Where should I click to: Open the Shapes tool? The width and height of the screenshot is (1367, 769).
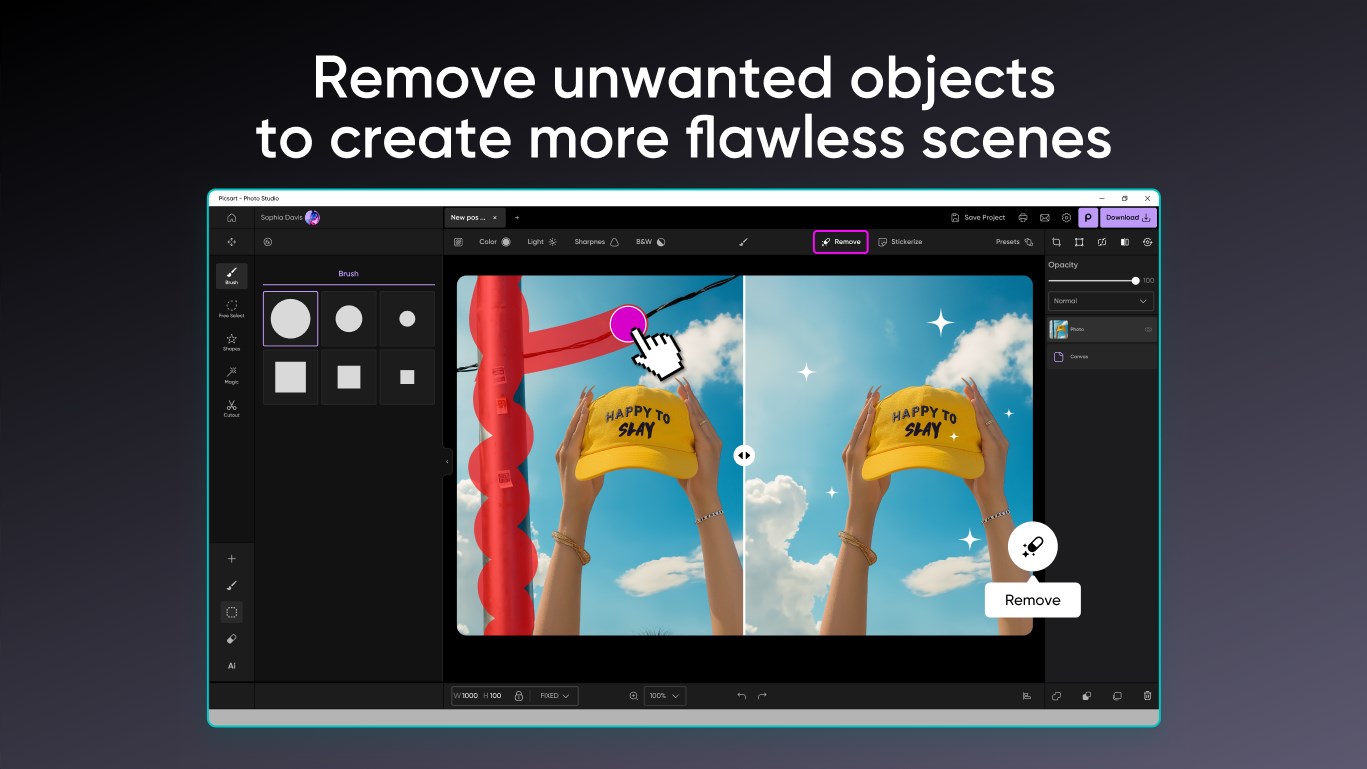(x=231, y=343)
